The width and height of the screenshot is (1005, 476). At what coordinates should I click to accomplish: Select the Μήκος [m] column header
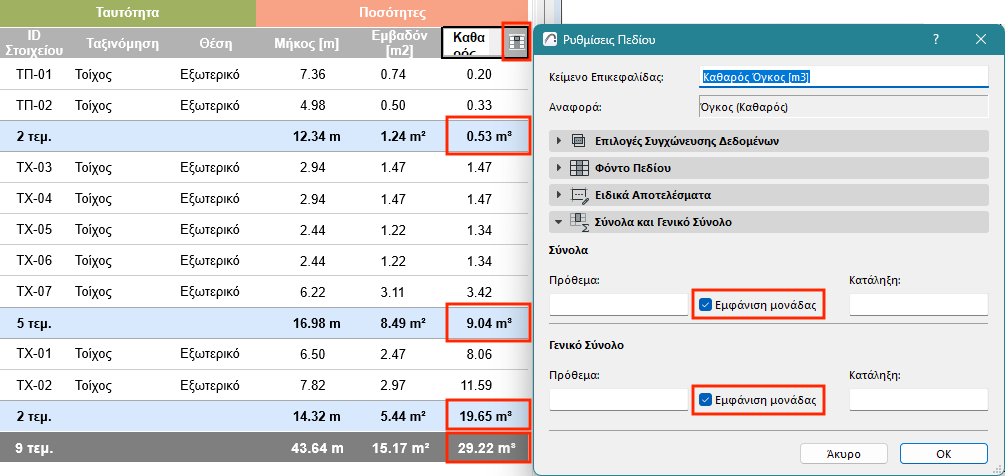coord(306,44)
